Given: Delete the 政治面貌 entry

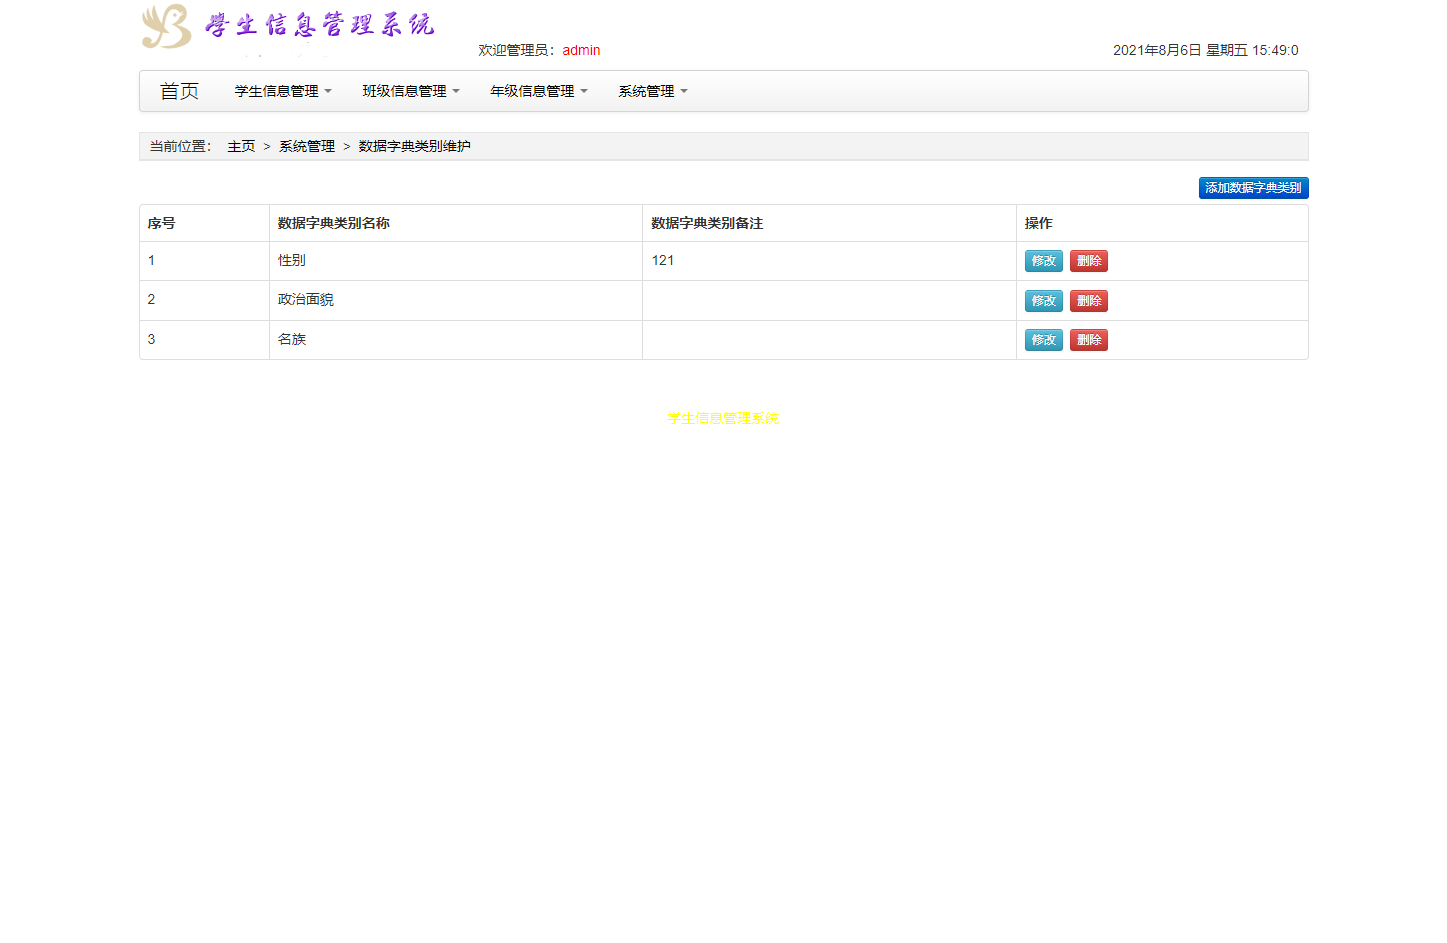Looking at the screenshot, I should point(1089,301).
